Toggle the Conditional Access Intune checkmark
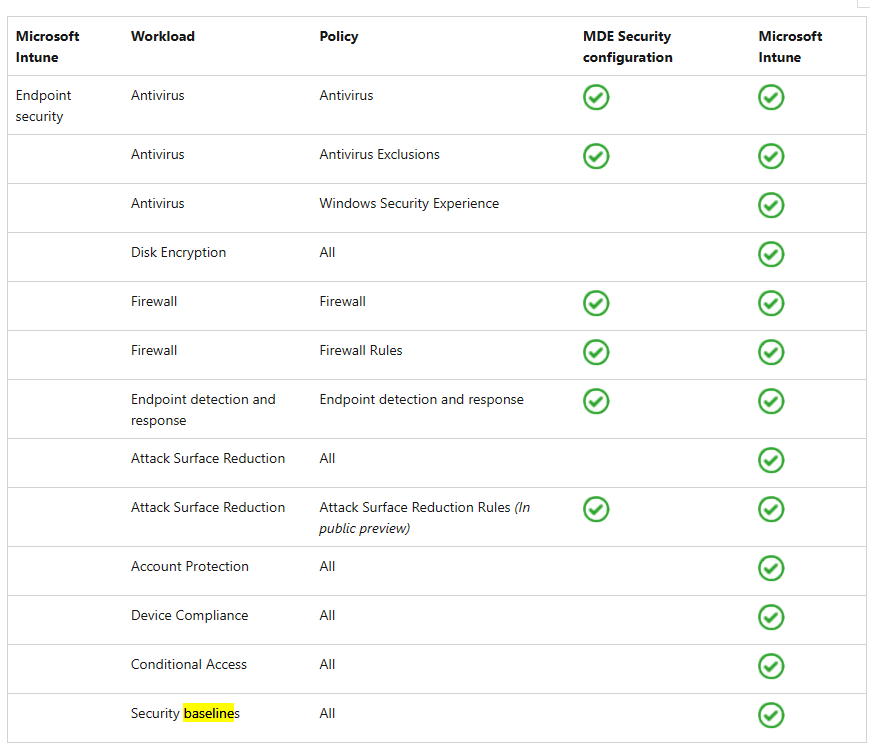The image size is (870, 755). [x=771, y=666]
